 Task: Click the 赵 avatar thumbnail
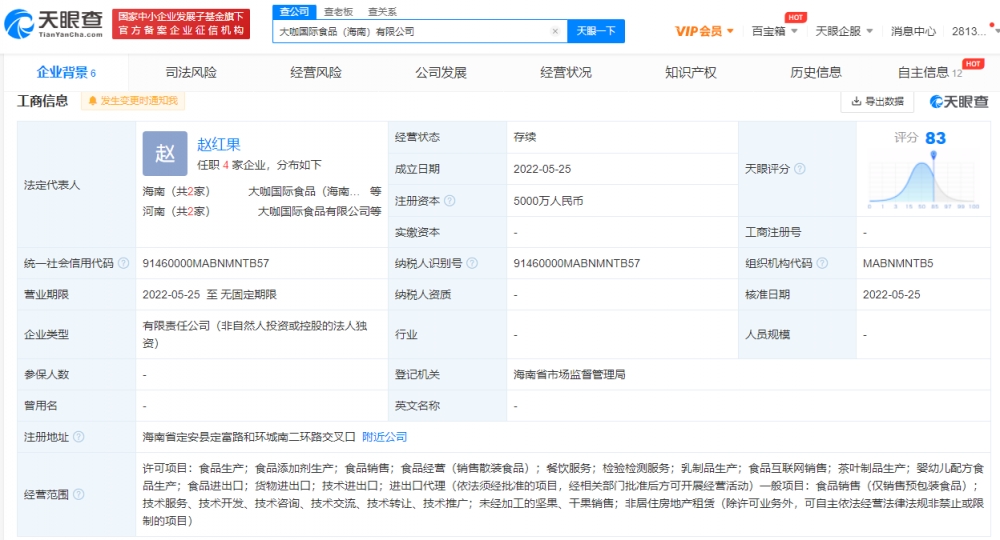tap(165, 153)
